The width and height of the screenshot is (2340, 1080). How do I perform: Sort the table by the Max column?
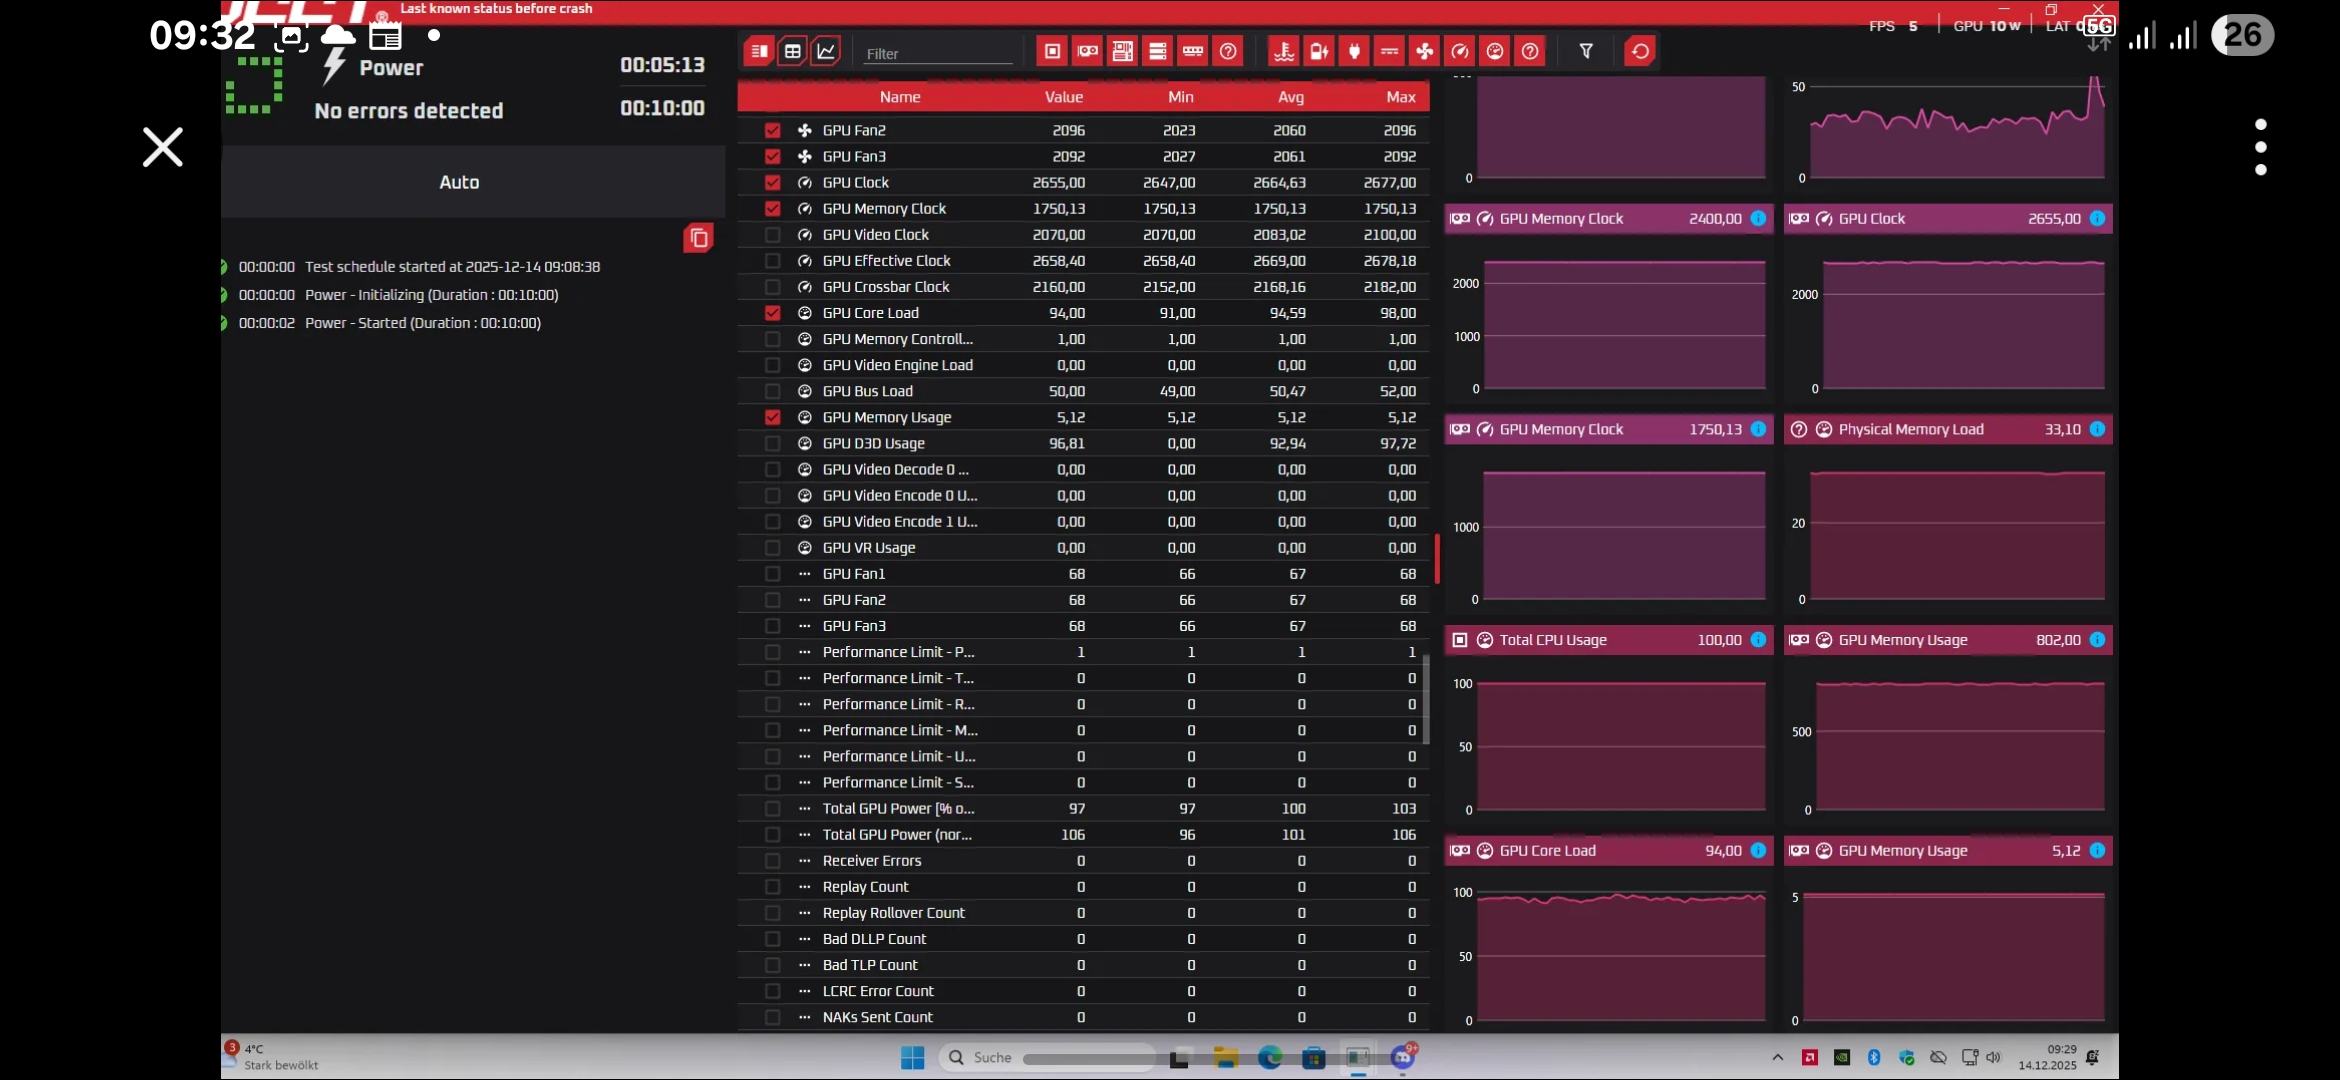[x=1400, y=97]
